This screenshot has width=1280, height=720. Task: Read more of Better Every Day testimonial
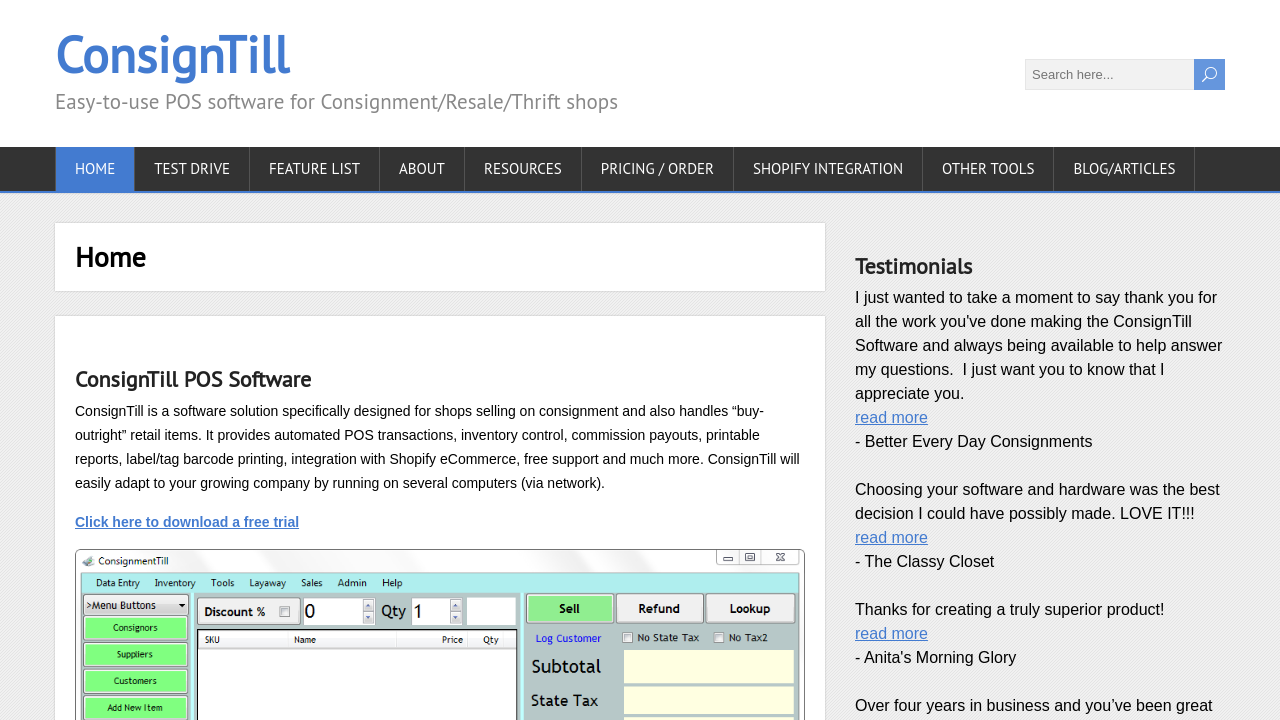click(x=891, y=418)
